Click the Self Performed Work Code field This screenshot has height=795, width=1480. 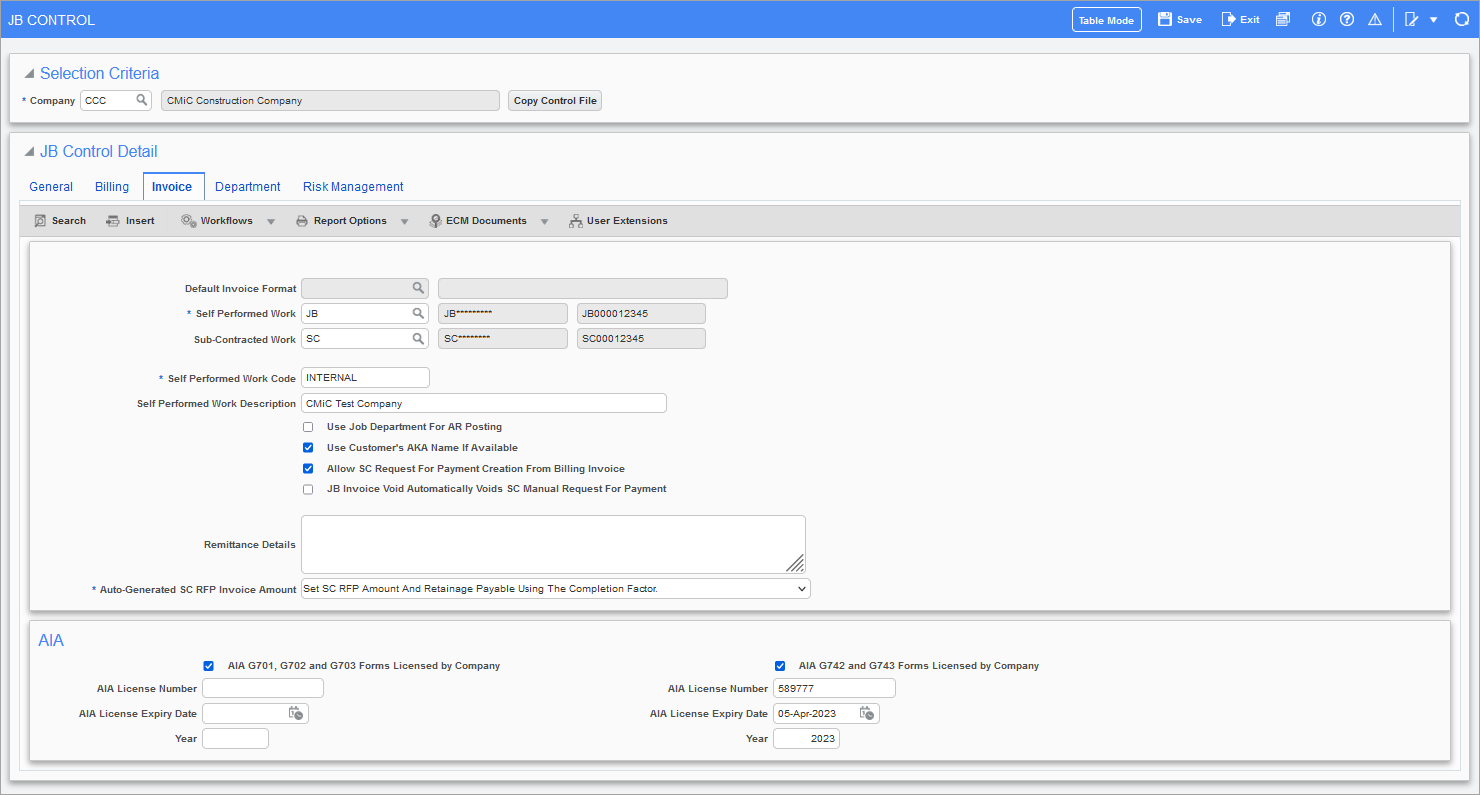365,378
